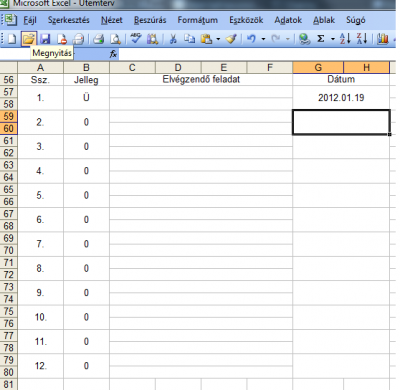Click the fx Insert Function button
Screen dimensions: 400x390
pos(113,54)
